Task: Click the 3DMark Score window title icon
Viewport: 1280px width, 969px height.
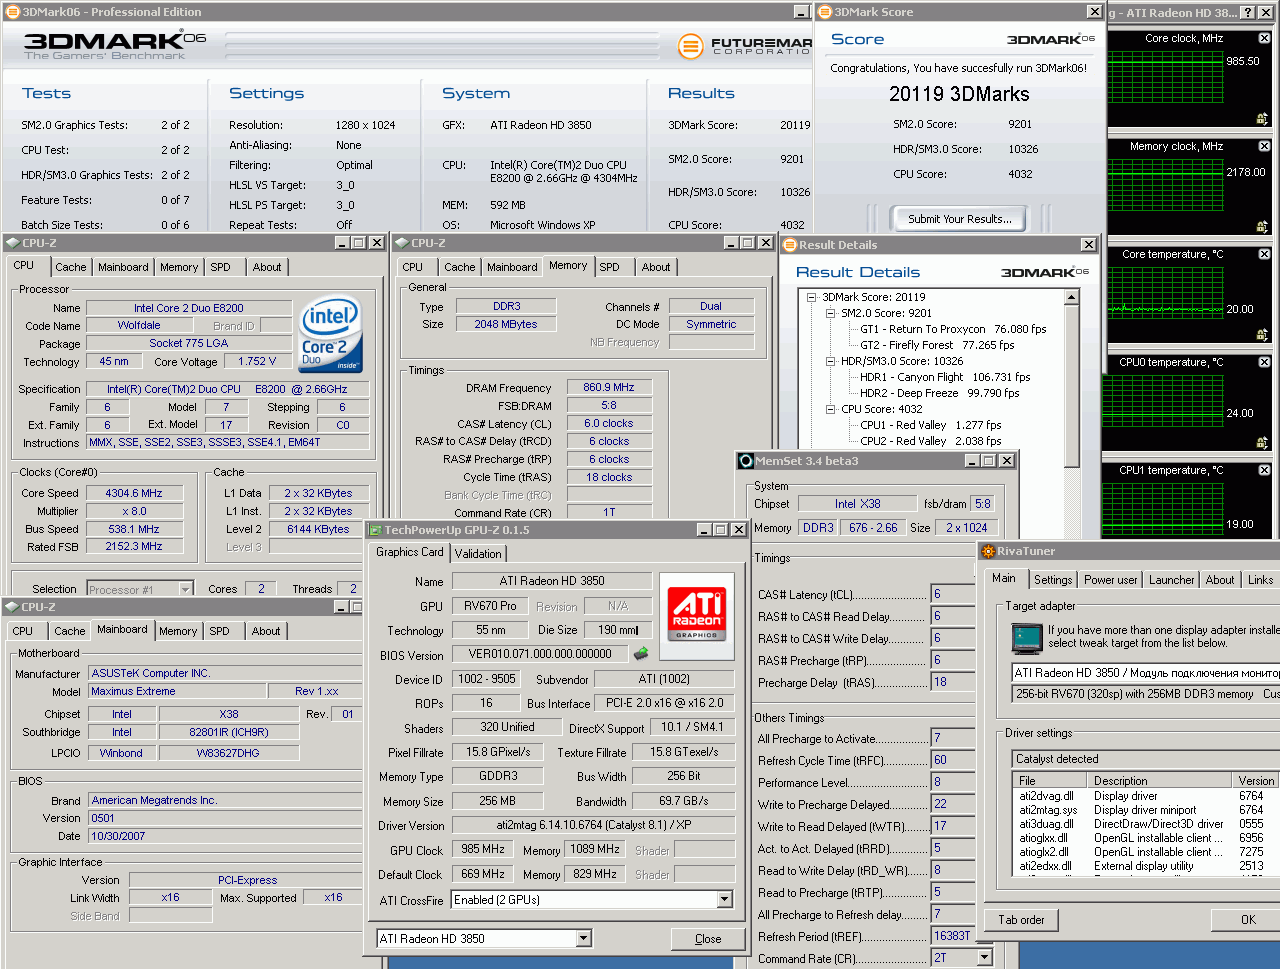Action: coord(825,12)
